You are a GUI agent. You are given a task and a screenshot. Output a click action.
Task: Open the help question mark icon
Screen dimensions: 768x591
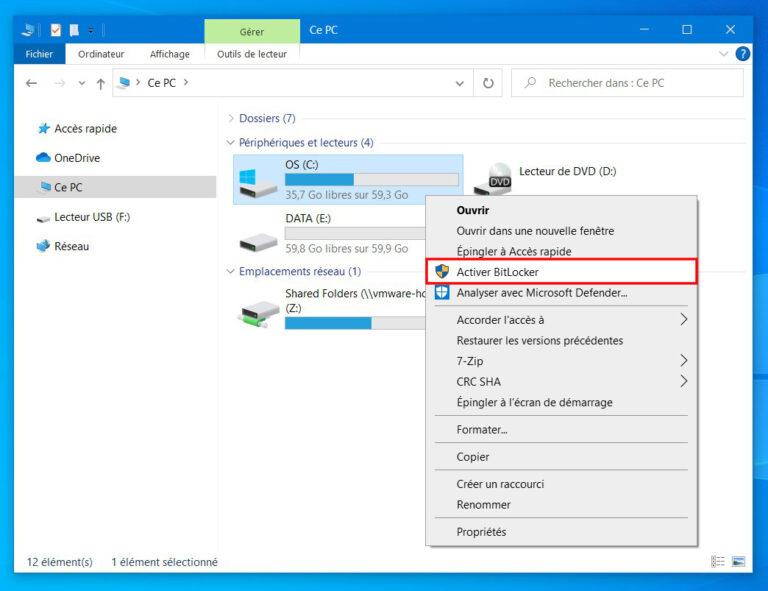(742, 54)
